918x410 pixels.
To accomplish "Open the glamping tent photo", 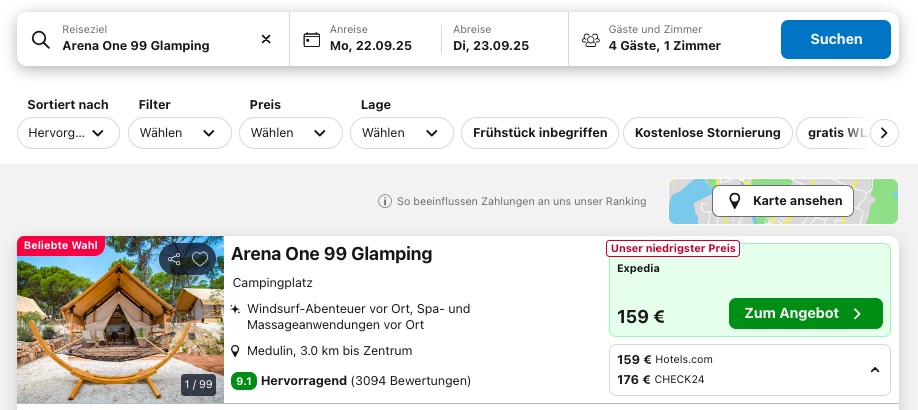I will (x=120, y=319).
